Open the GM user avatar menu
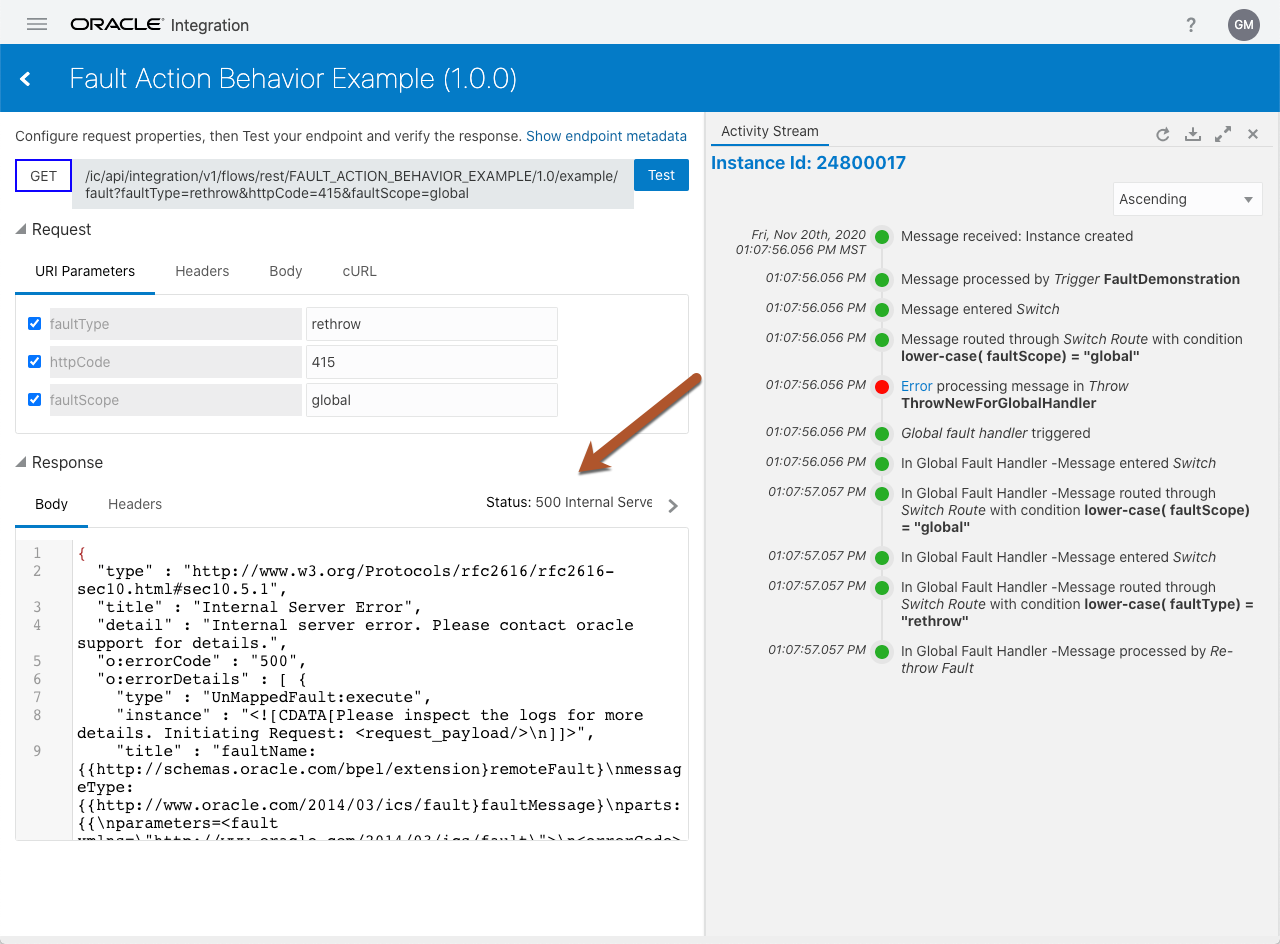 point(1243,25)
